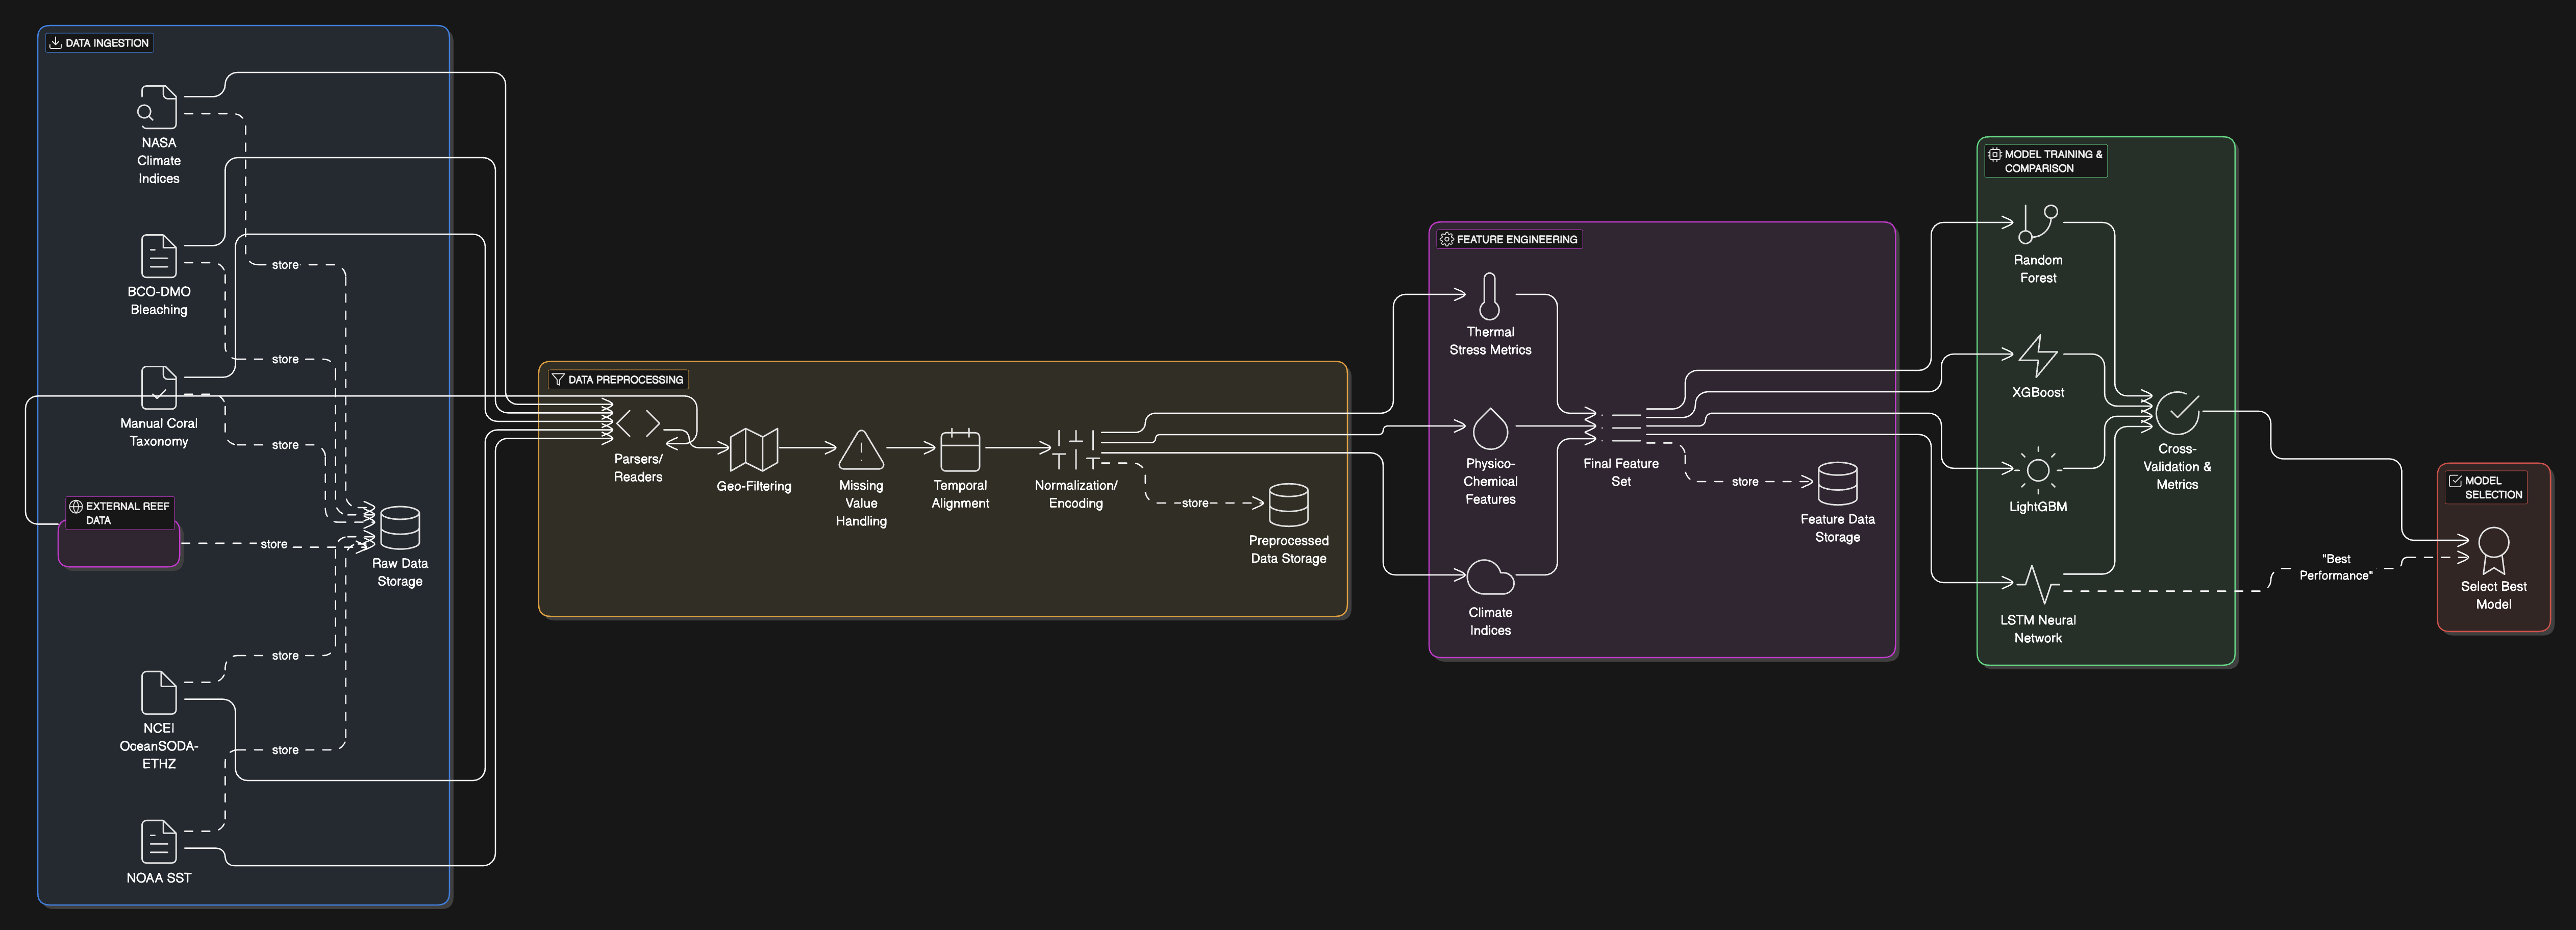Click the LightGBM sun icon

pos(2037,470)
